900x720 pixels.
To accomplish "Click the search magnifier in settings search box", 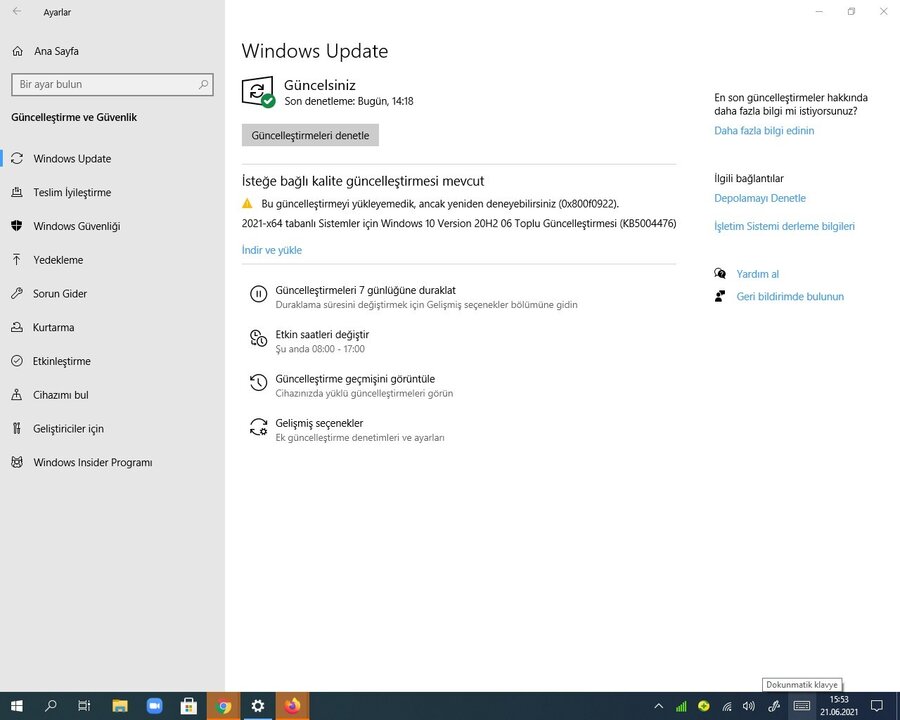I will click(203, 84).
